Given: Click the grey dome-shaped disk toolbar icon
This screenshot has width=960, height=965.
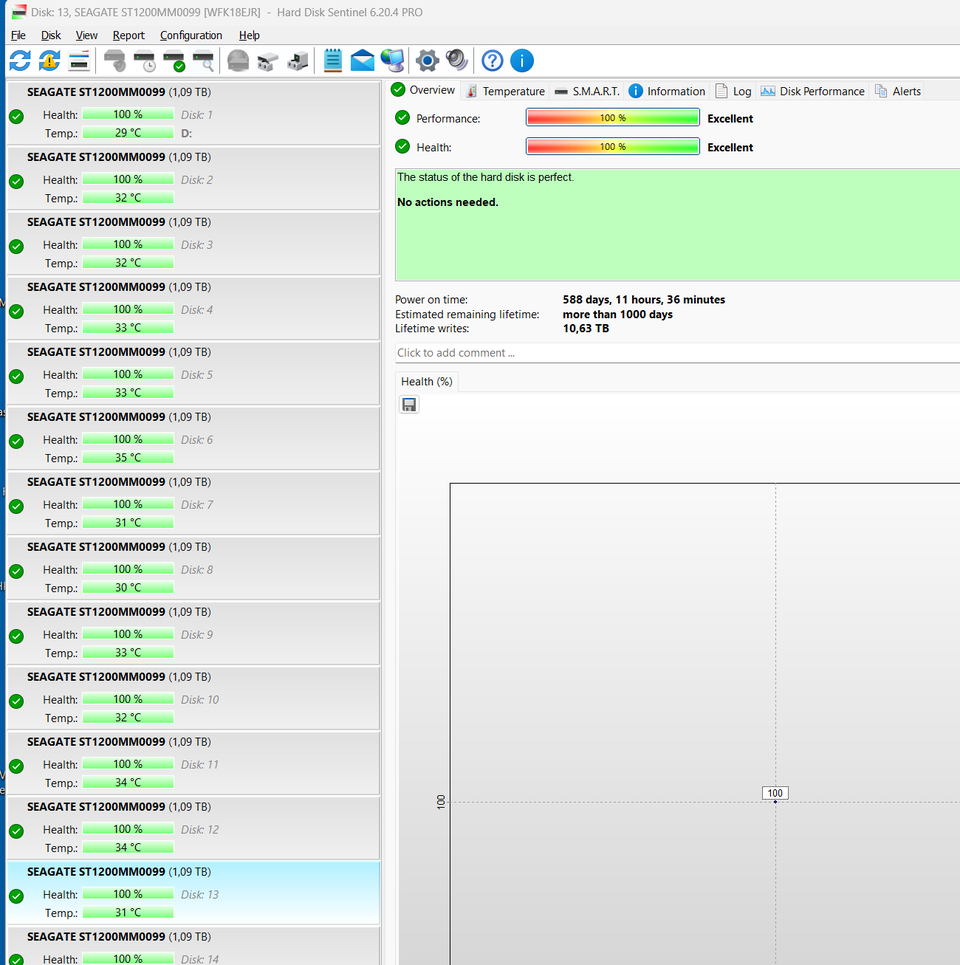Looking at the screenshot, I should coord(238,61).
